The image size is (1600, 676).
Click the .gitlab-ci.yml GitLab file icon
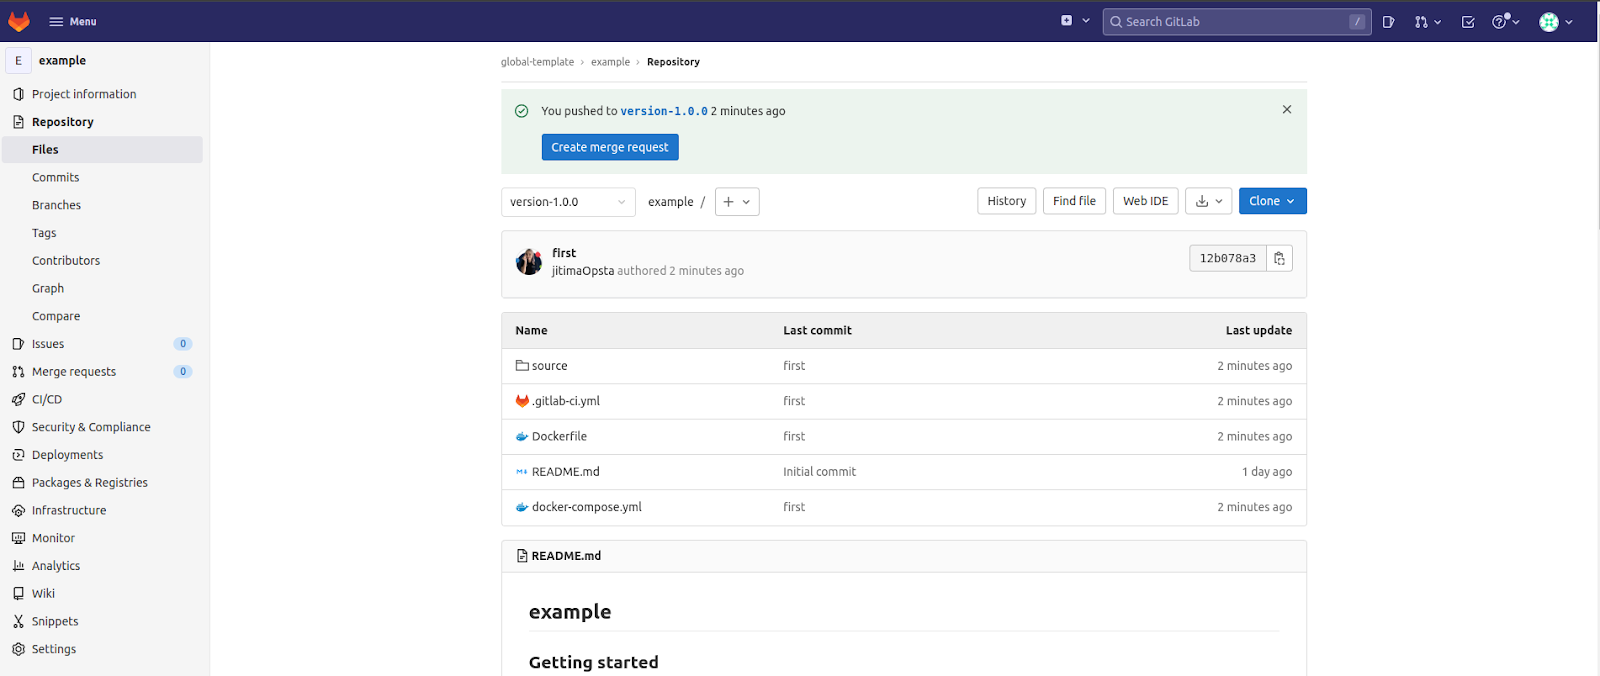coord(522,401)
